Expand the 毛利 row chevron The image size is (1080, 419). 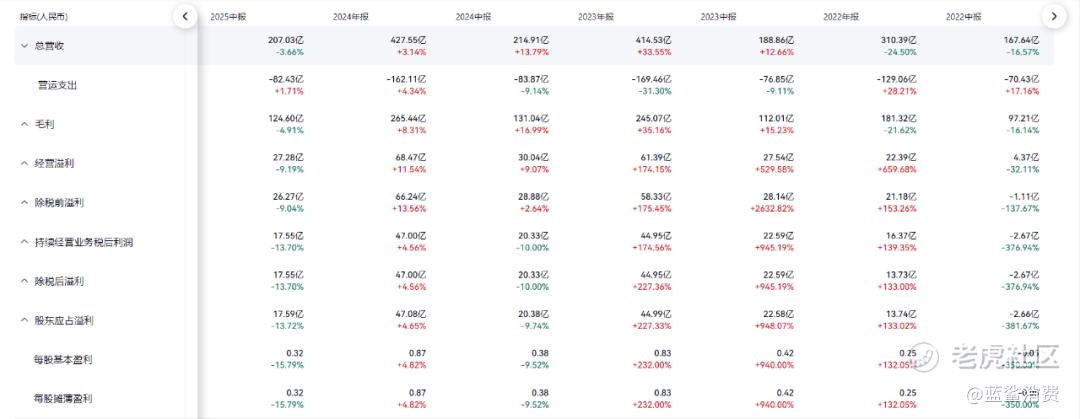click(x=24, y=124)
